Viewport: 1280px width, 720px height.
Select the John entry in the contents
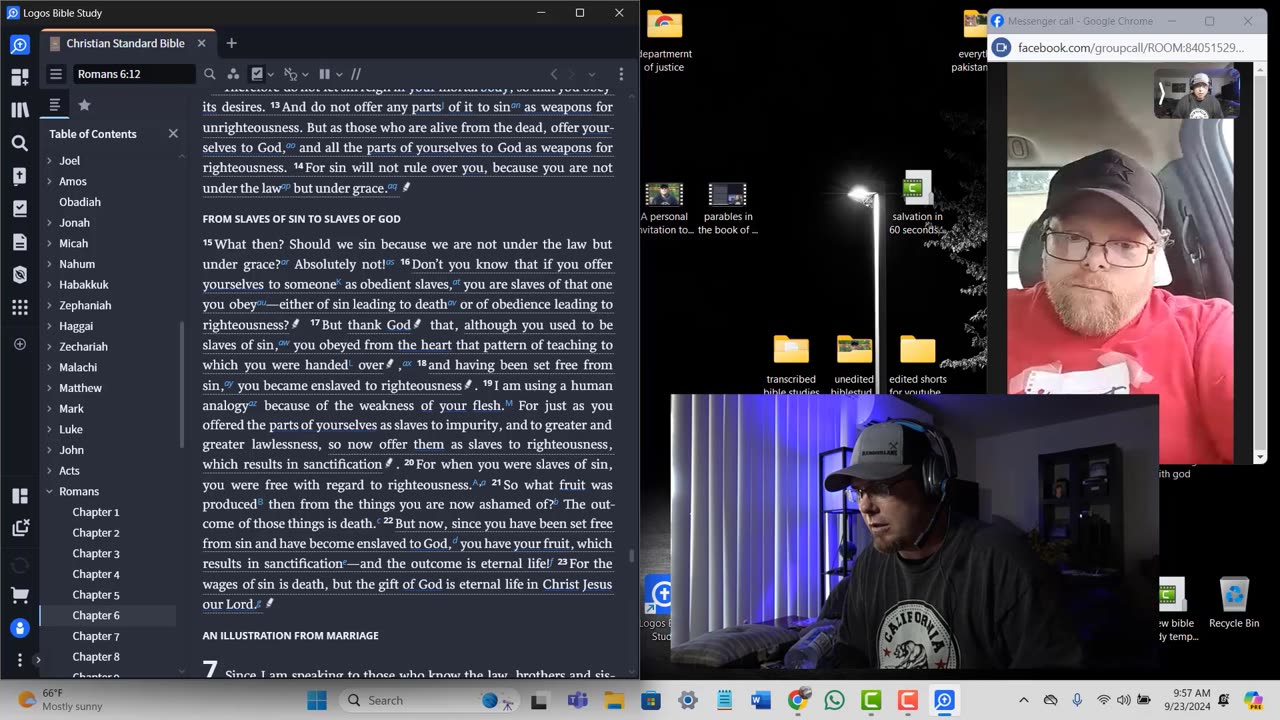(x=71, y=450)
